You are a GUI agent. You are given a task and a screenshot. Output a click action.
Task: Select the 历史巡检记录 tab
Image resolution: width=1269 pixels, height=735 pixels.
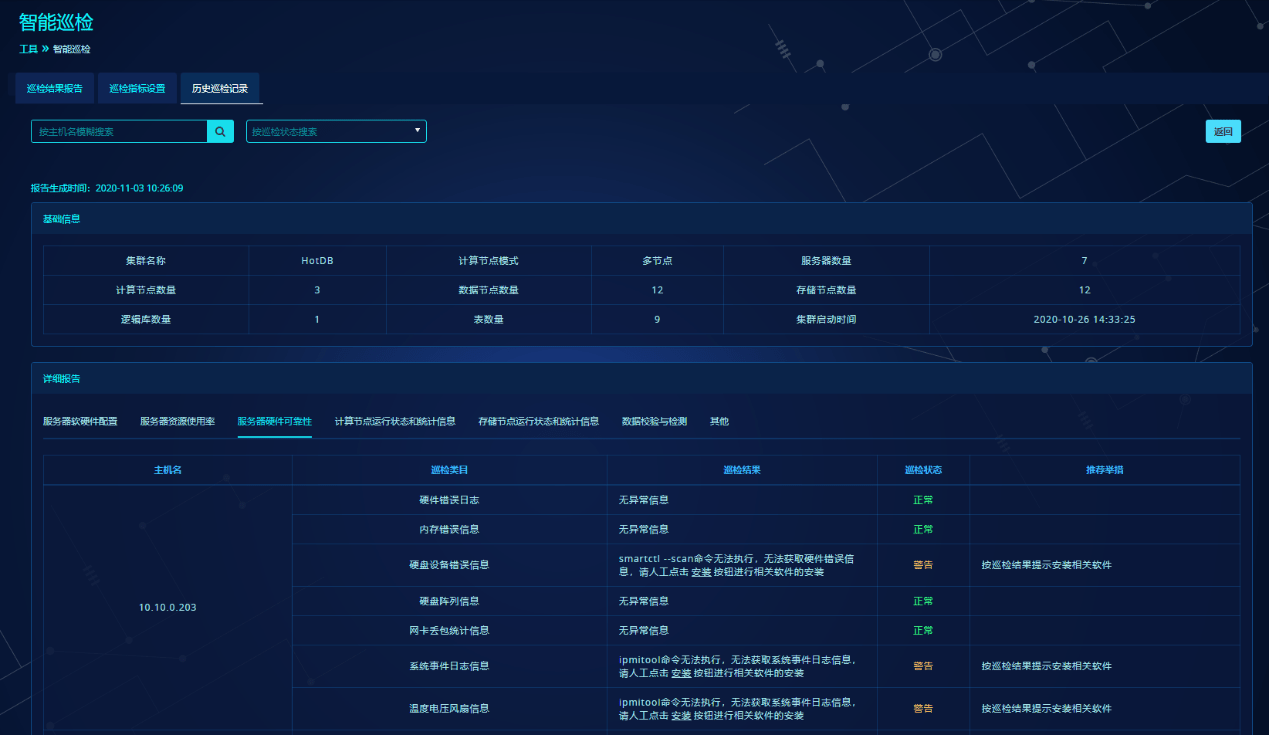click(220, 88)
